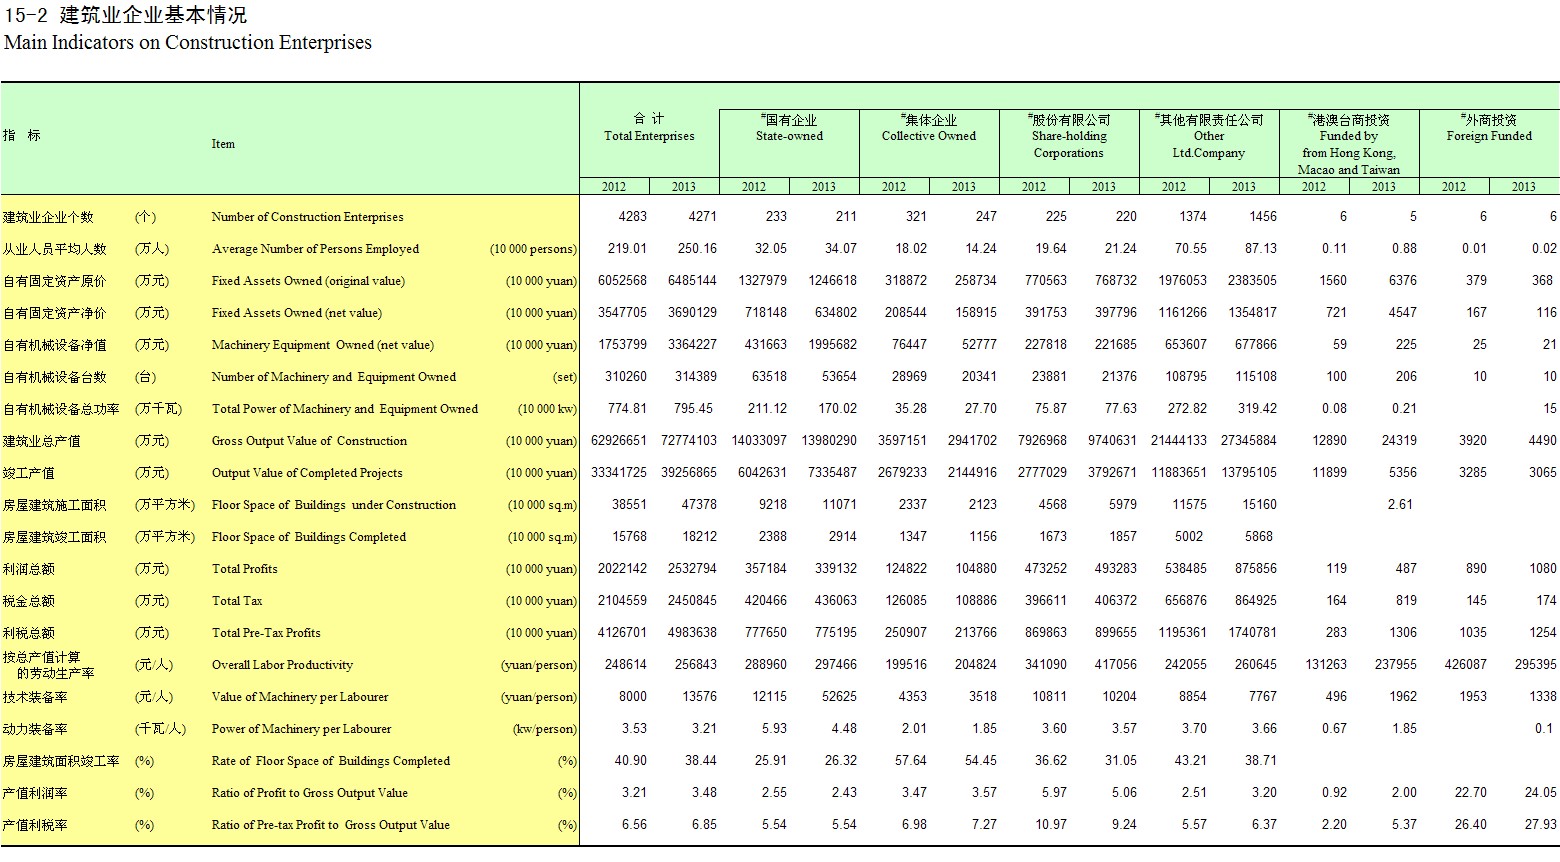The image size is (1560, 862).
Task: Click row label 'Total Profits'
Action: point(245,569)
